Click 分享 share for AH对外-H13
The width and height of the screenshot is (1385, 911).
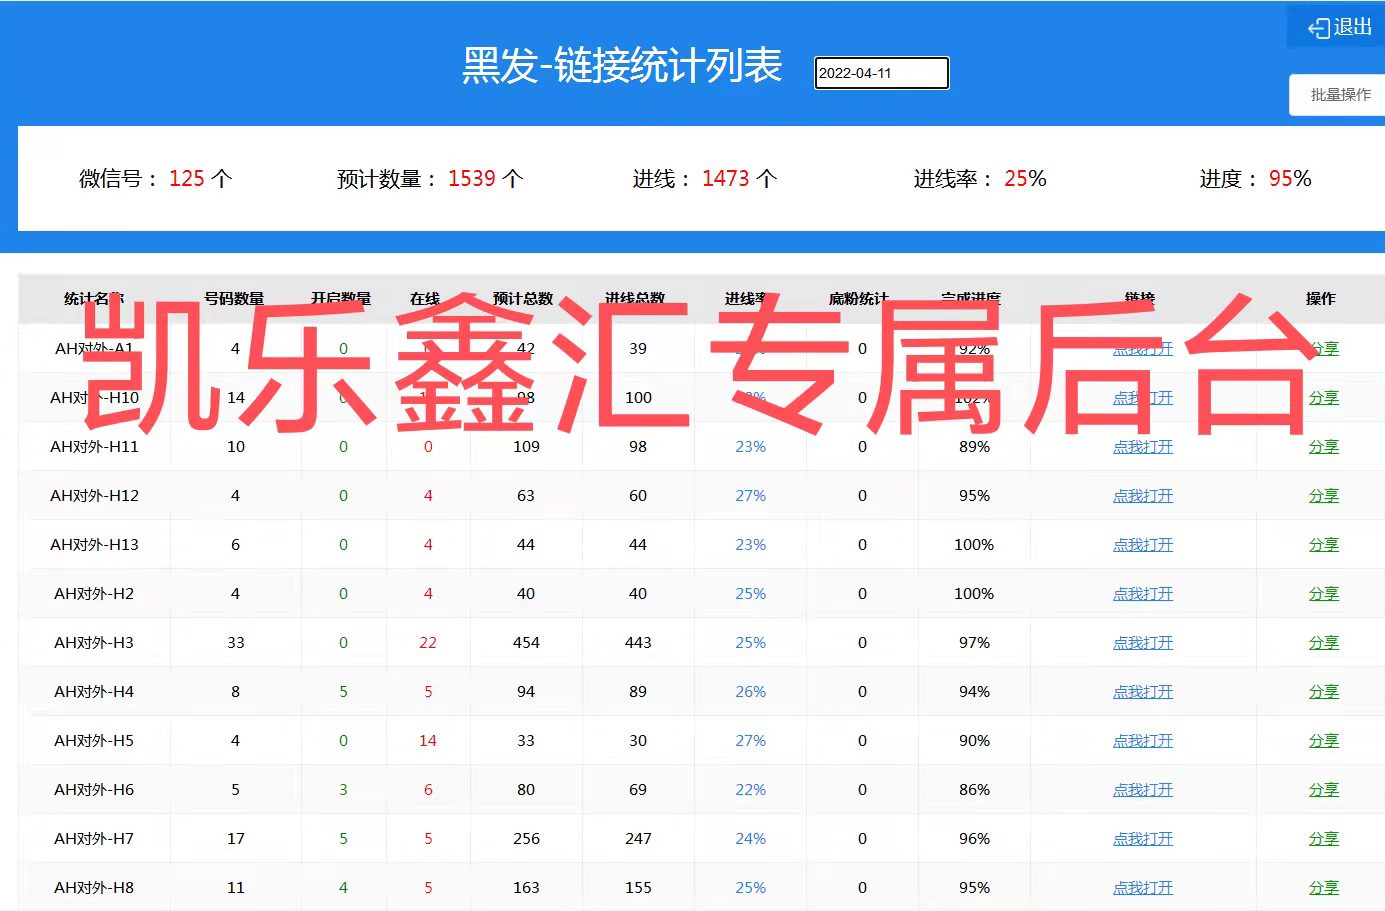click(x=1324, y=545)
